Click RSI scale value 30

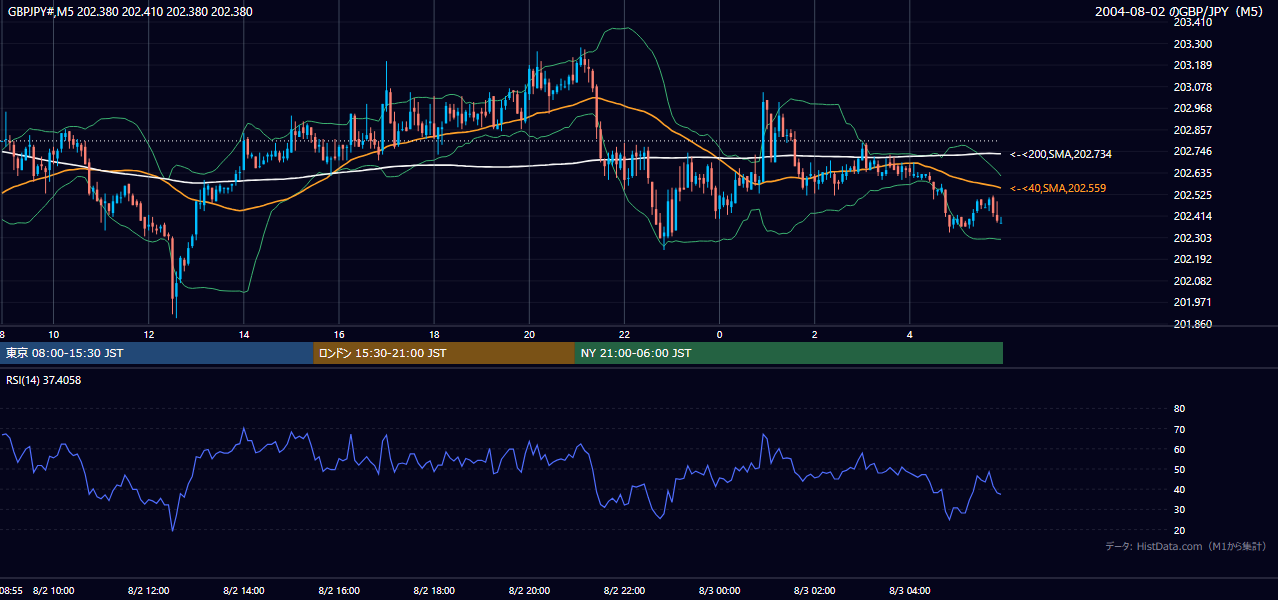click(1179, 510)
